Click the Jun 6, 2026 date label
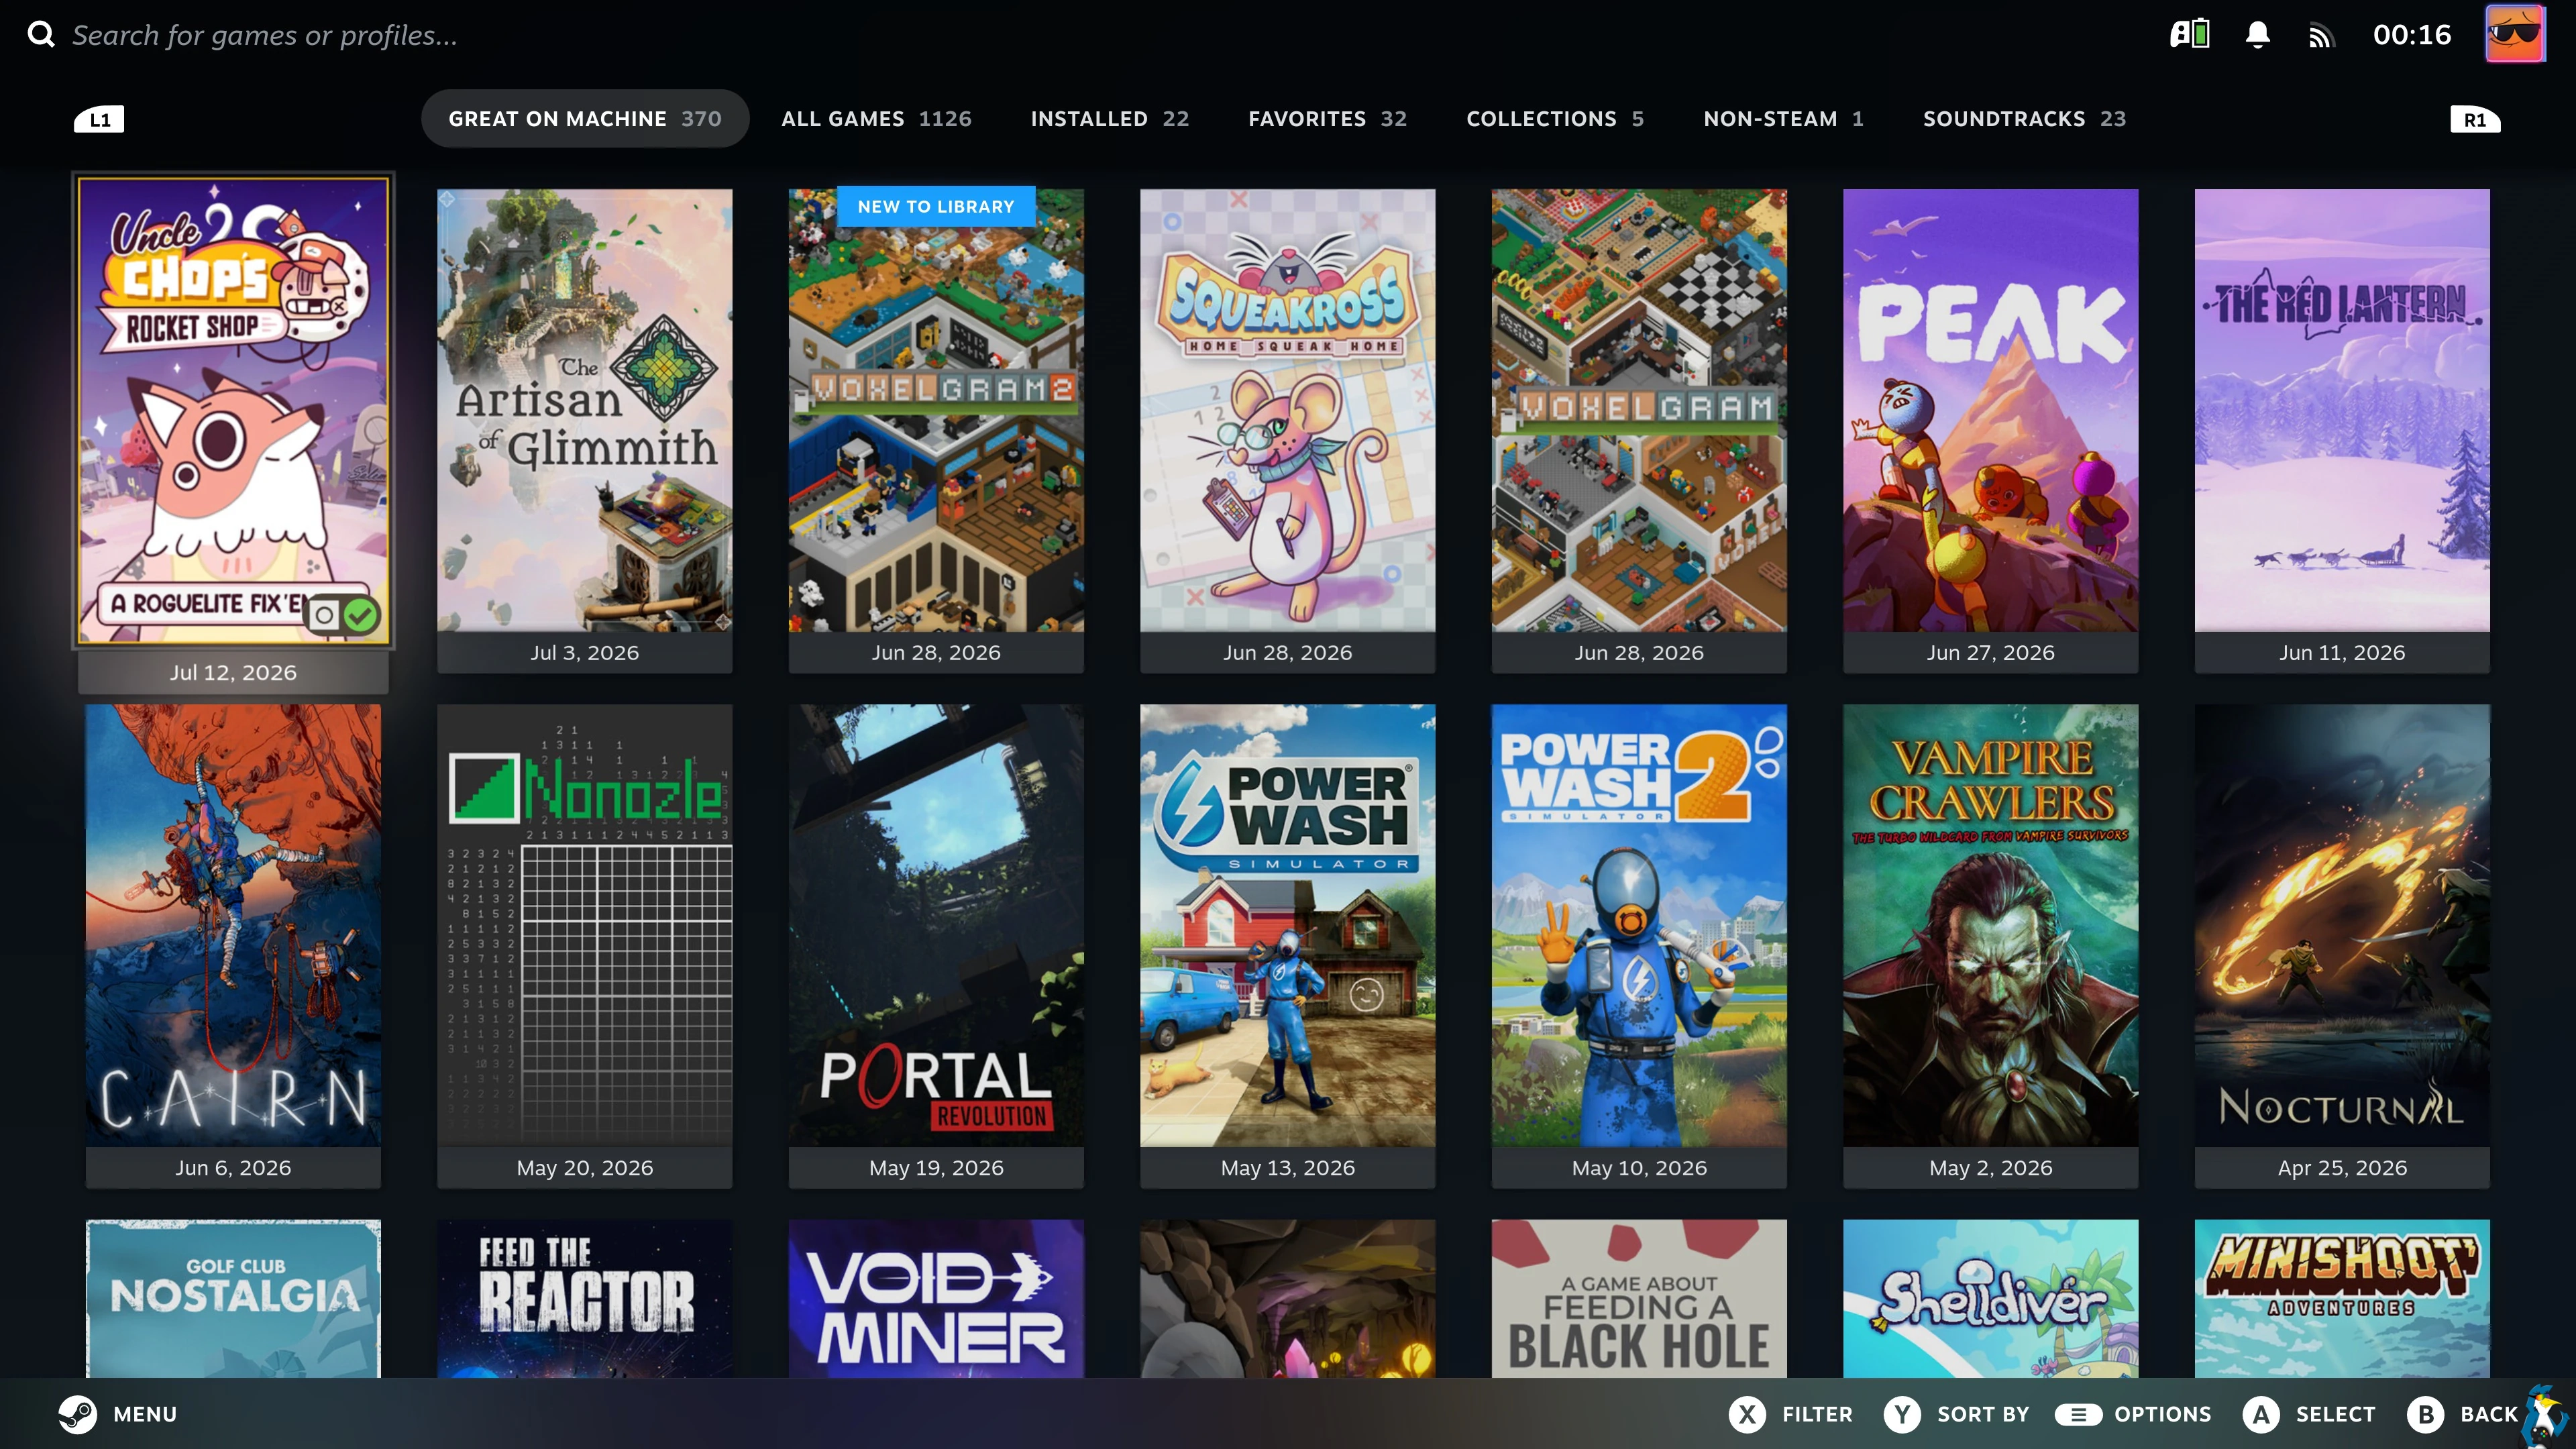This screenshot has height=1449, width=2576. point(233,1167)
